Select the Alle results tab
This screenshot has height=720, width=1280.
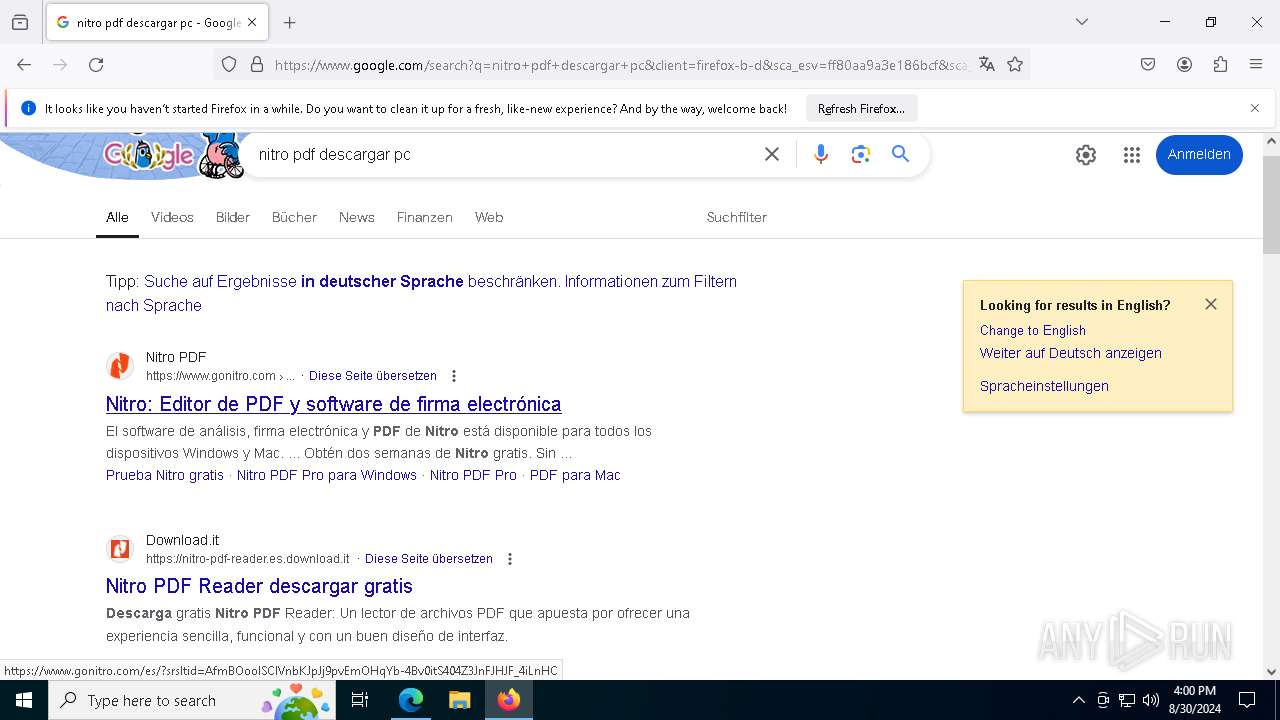pos(117,217)
